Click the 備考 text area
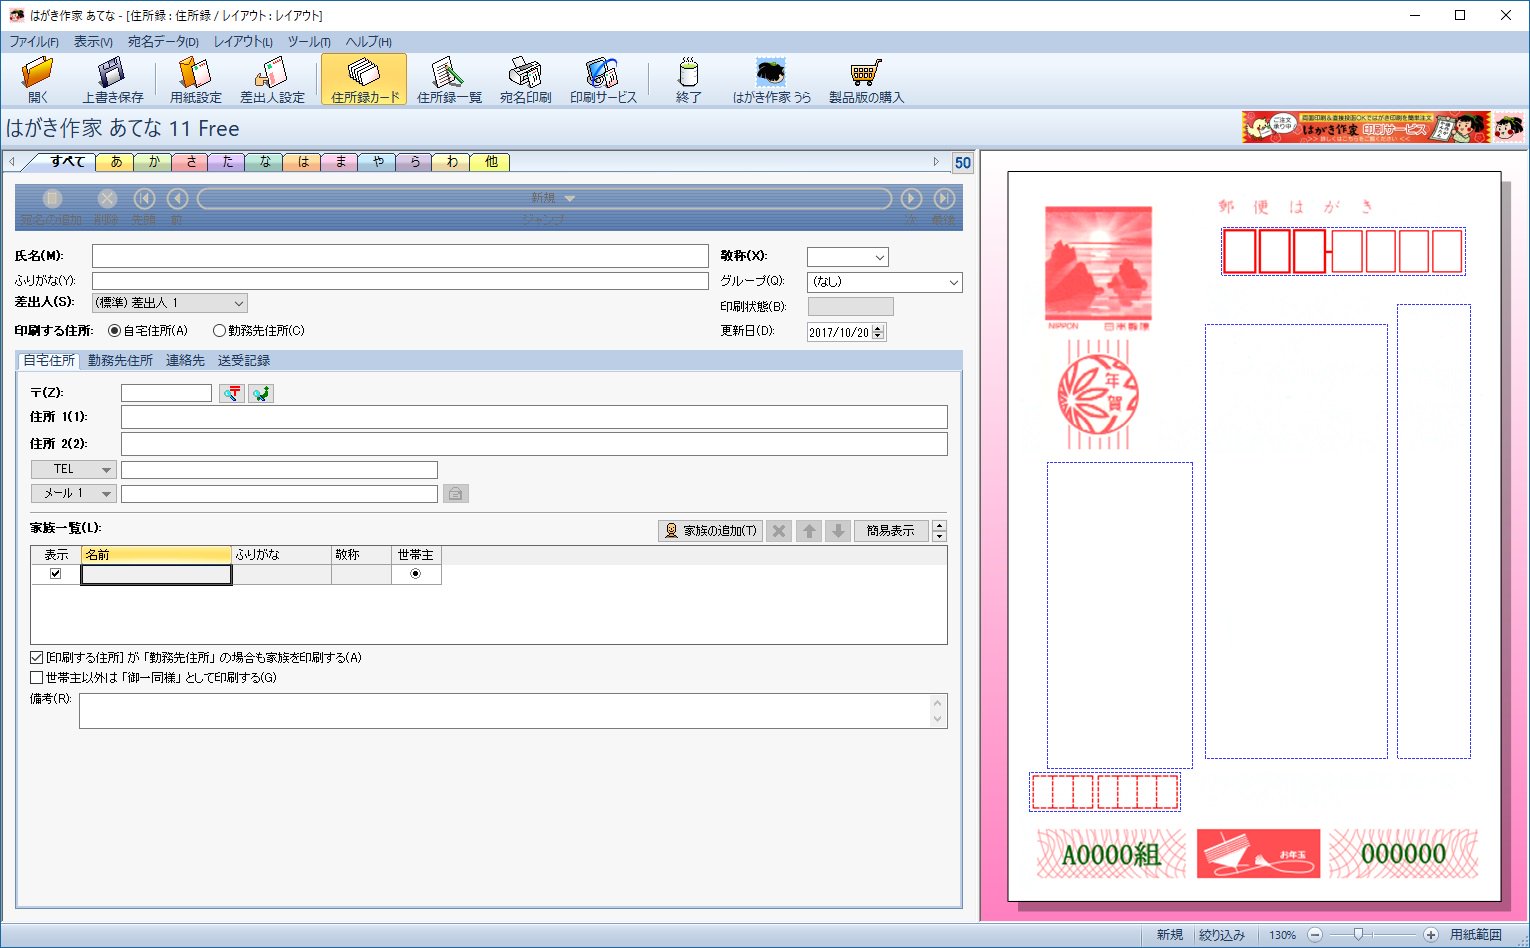The height and width of the screenshot is (948, 1530). [x=513, y=711]
